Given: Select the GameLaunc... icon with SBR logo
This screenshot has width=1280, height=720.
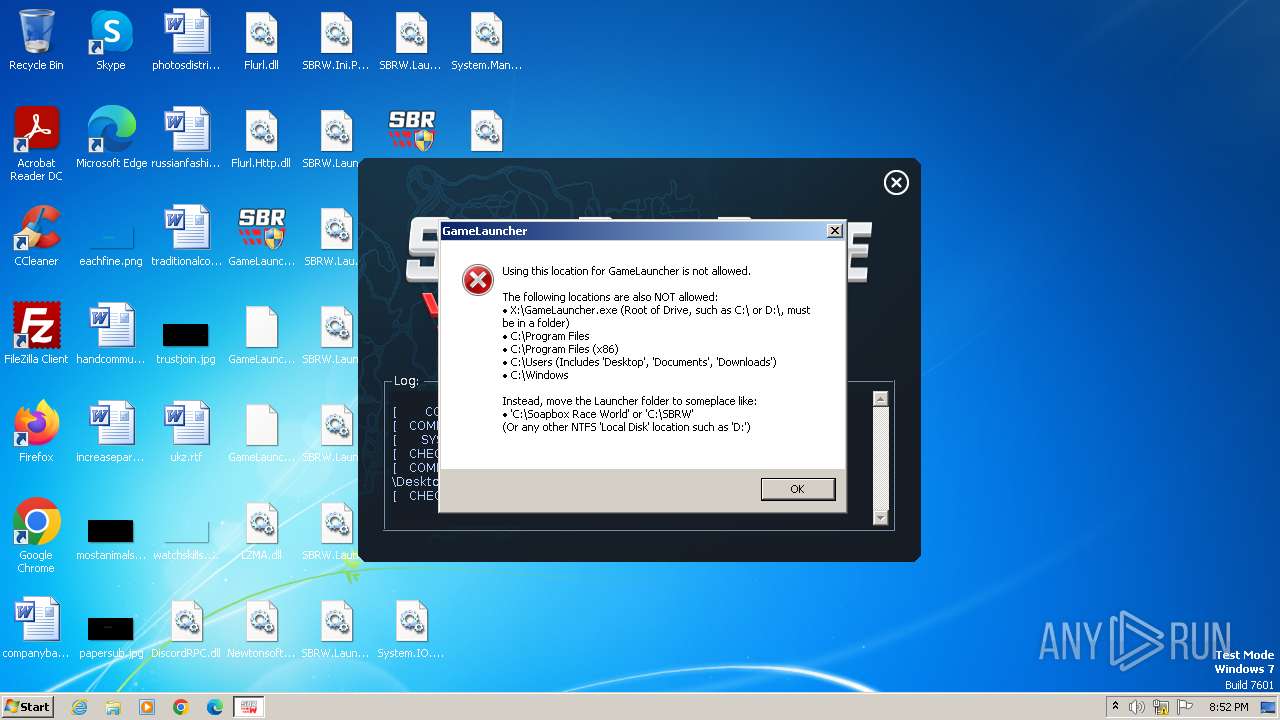Looking at the screenshot, I should click(x=261, y=236).
